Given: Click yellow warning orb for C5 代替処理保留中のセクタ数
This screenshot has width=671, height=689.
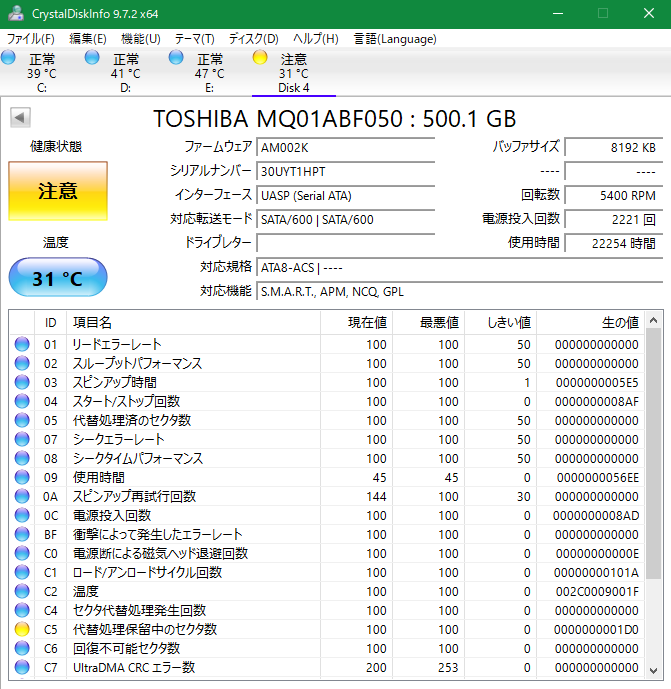Looking at the screenshot, I should coord(22,629).
